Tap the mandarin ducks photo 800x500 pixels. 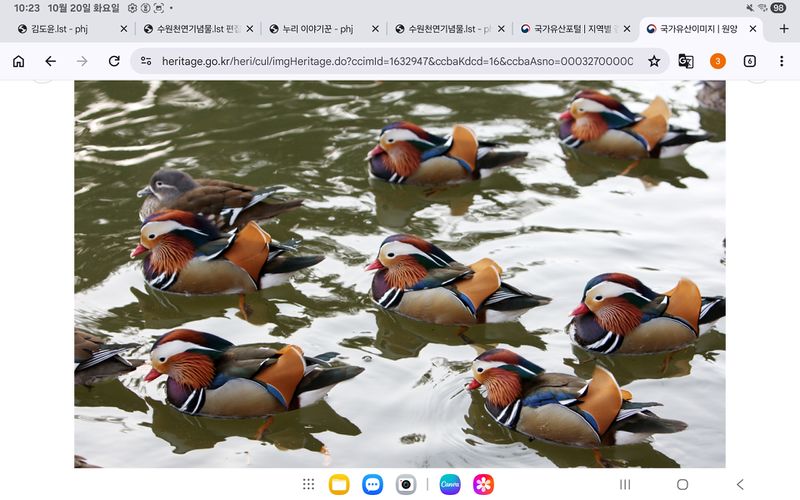[399, 273]
